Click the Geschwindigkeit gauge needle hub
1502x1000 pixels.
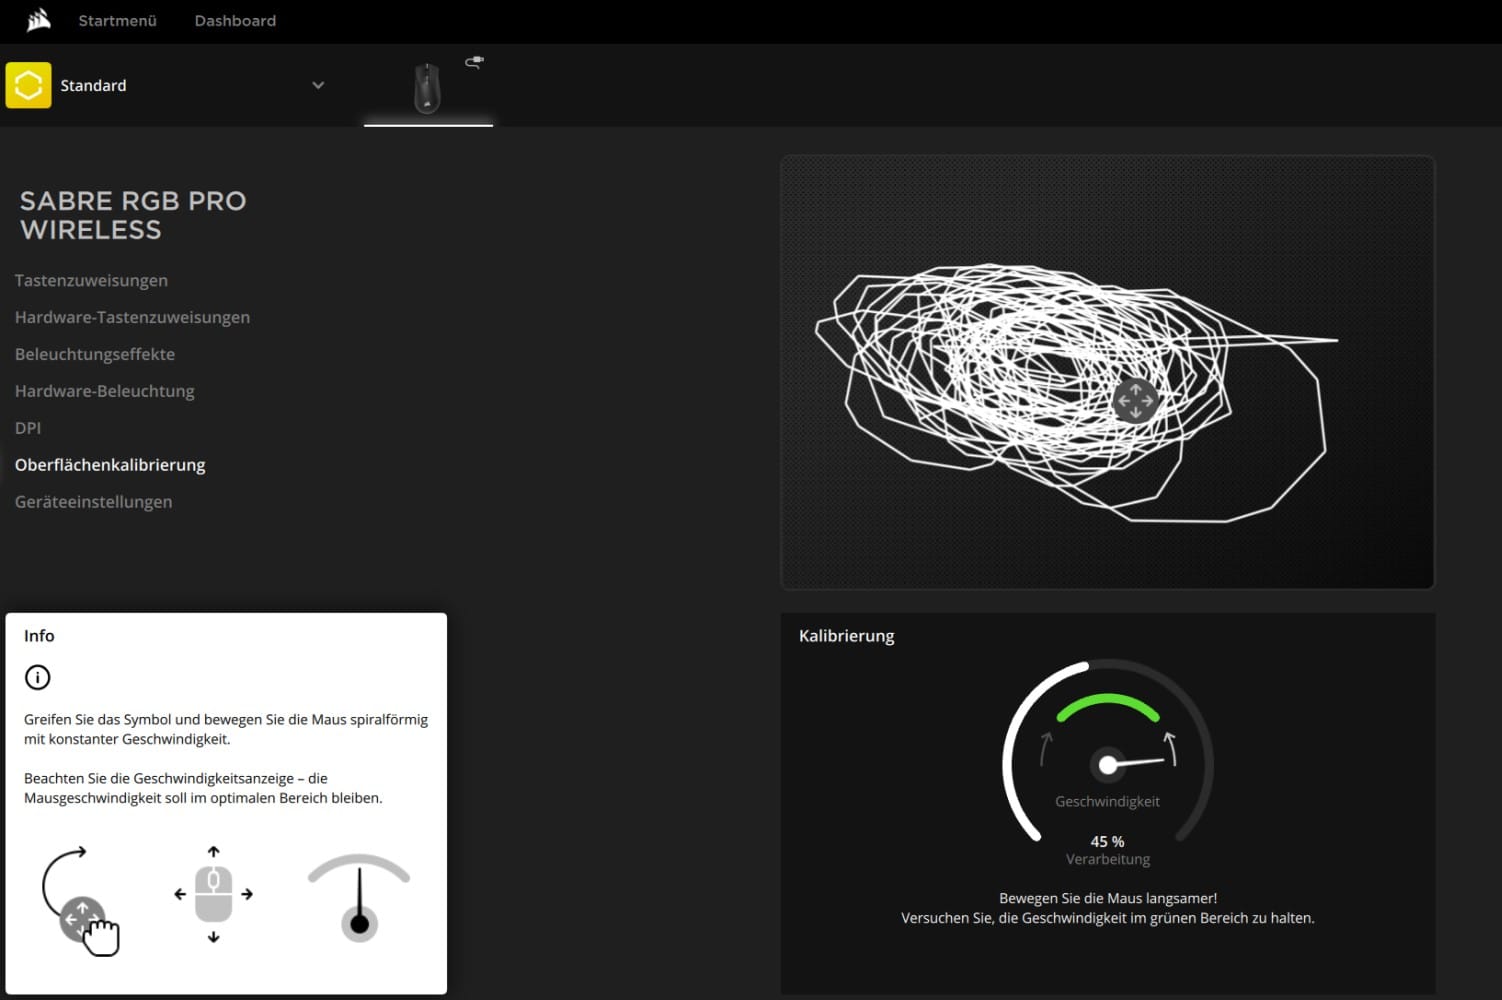tap(1107, 765)
